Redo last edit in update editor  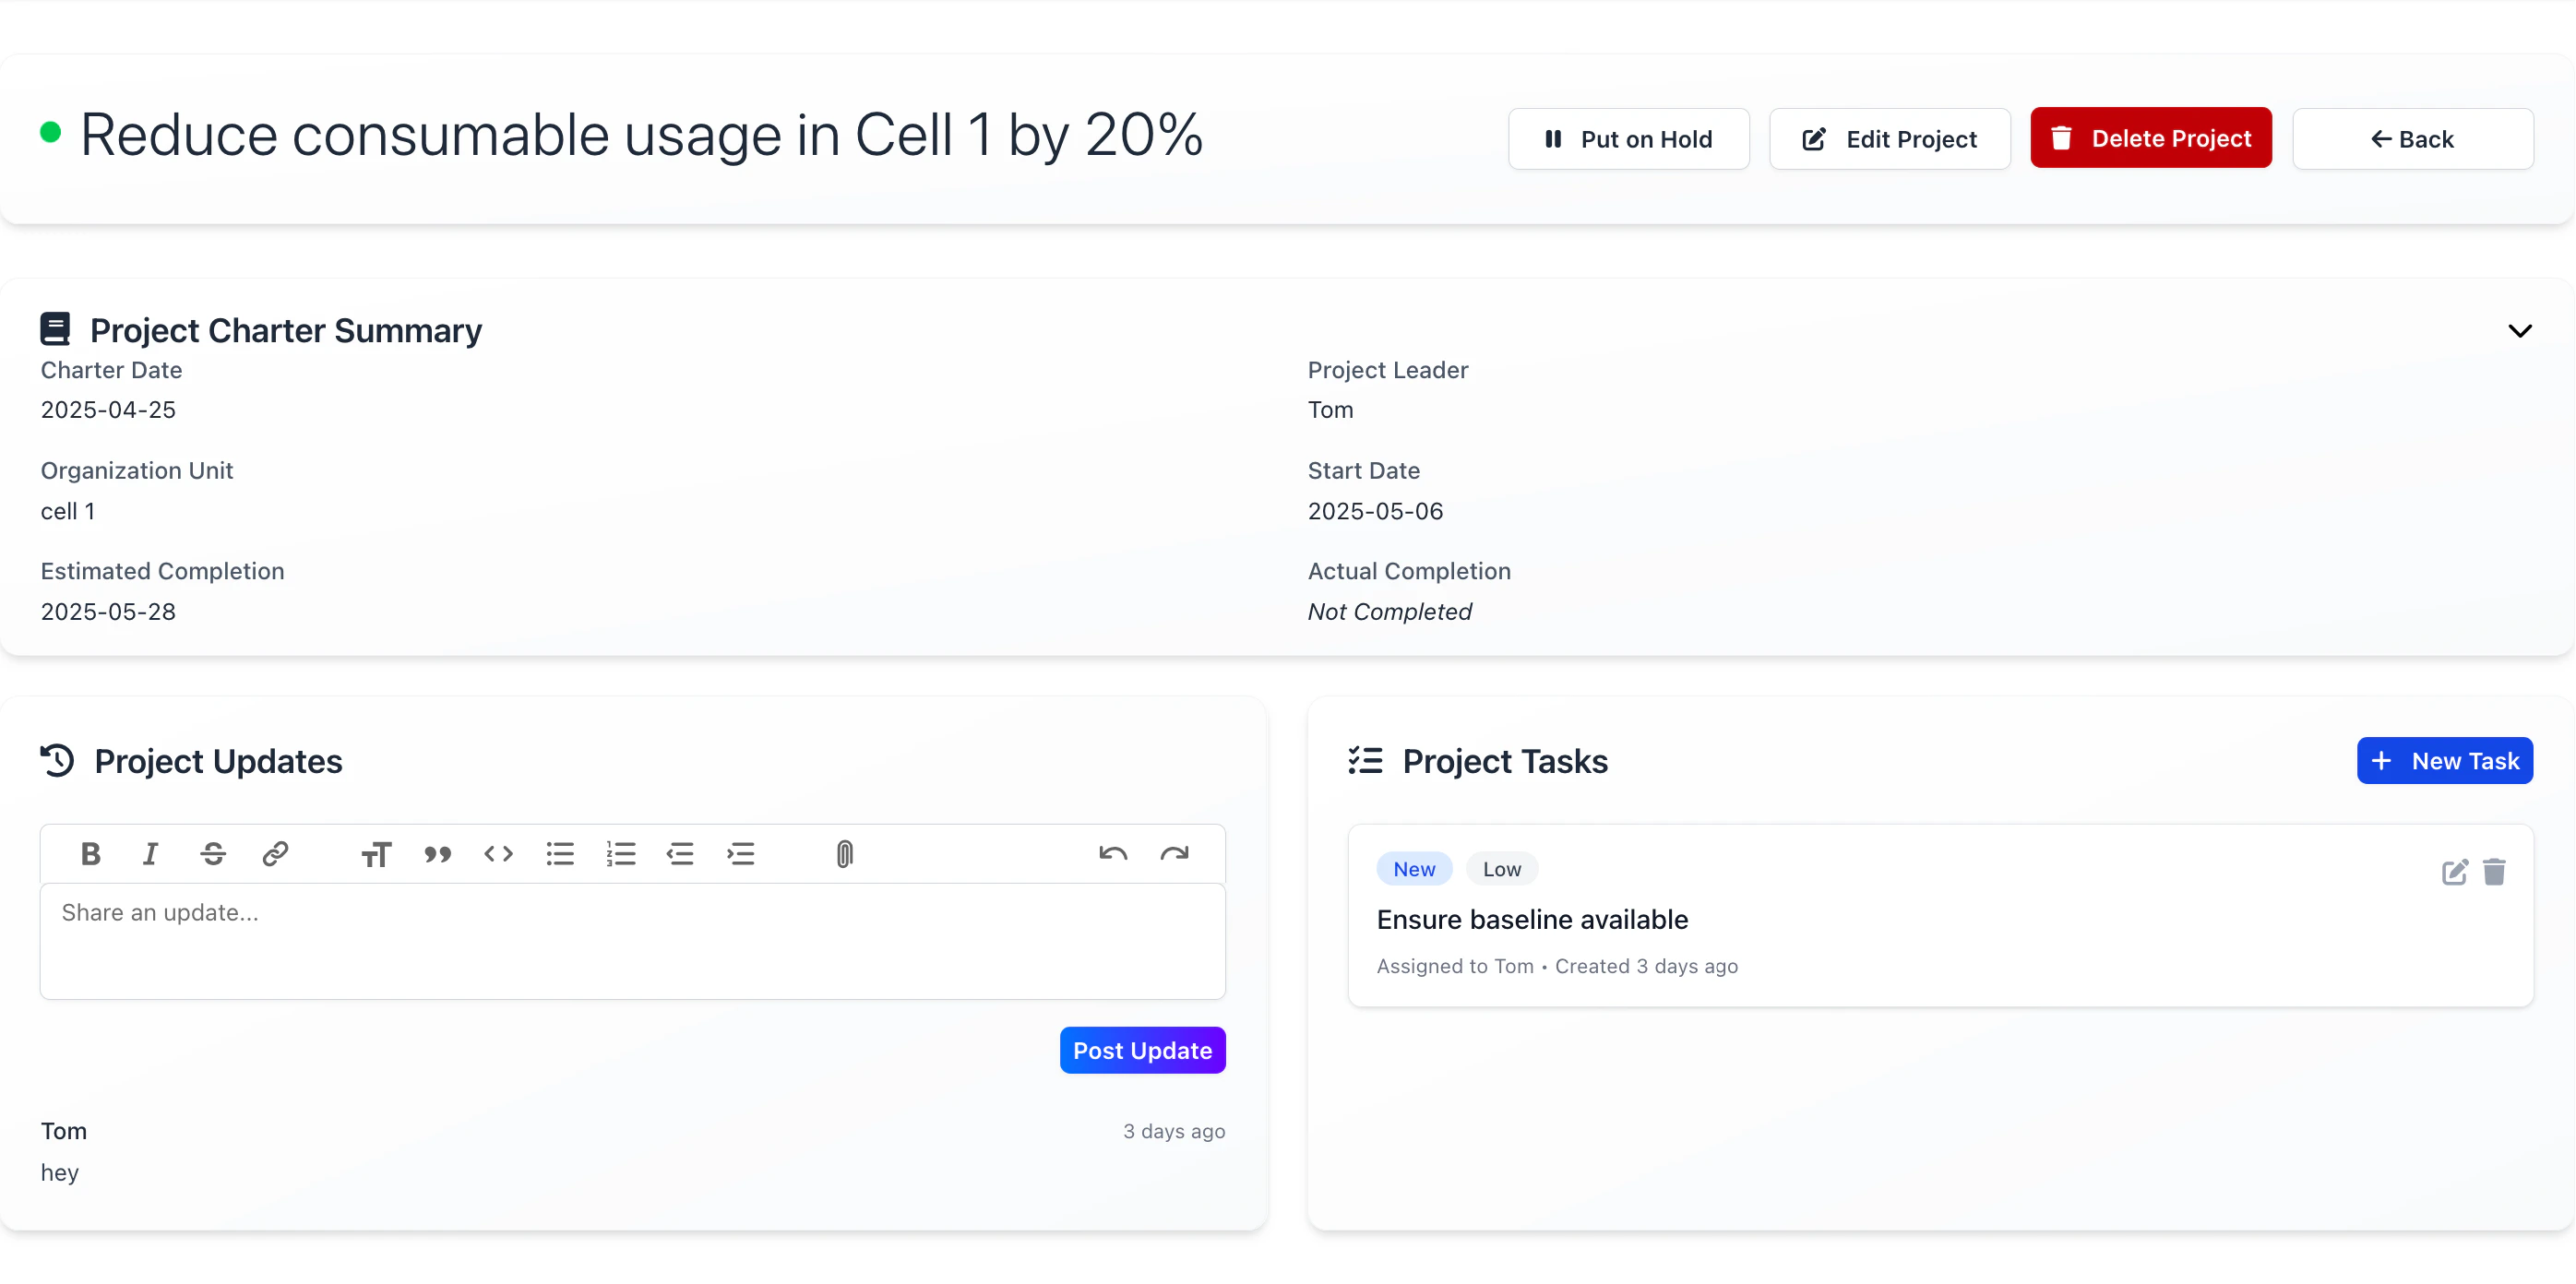pyautogui.click(x=1174, y=854)
